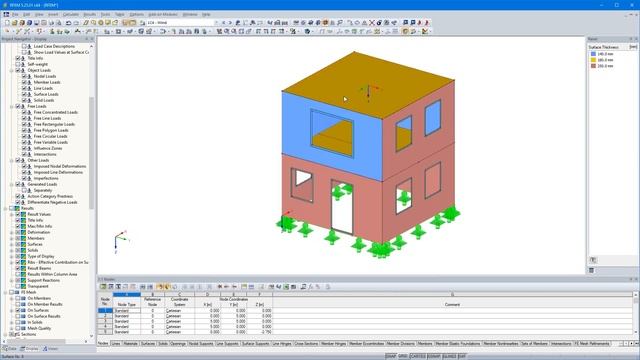This screenshot has width=640, height=360.
Task: Click the yellow thickness color swatch
Action: 593,60
